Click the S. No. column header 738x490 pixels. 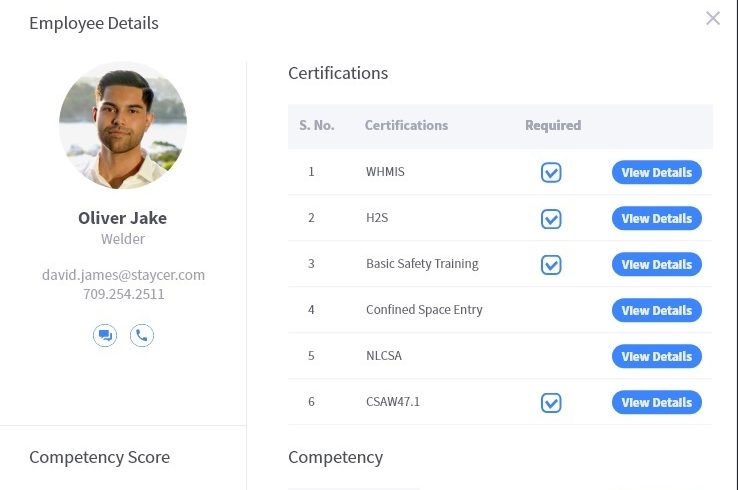click(x=316, y=126)
